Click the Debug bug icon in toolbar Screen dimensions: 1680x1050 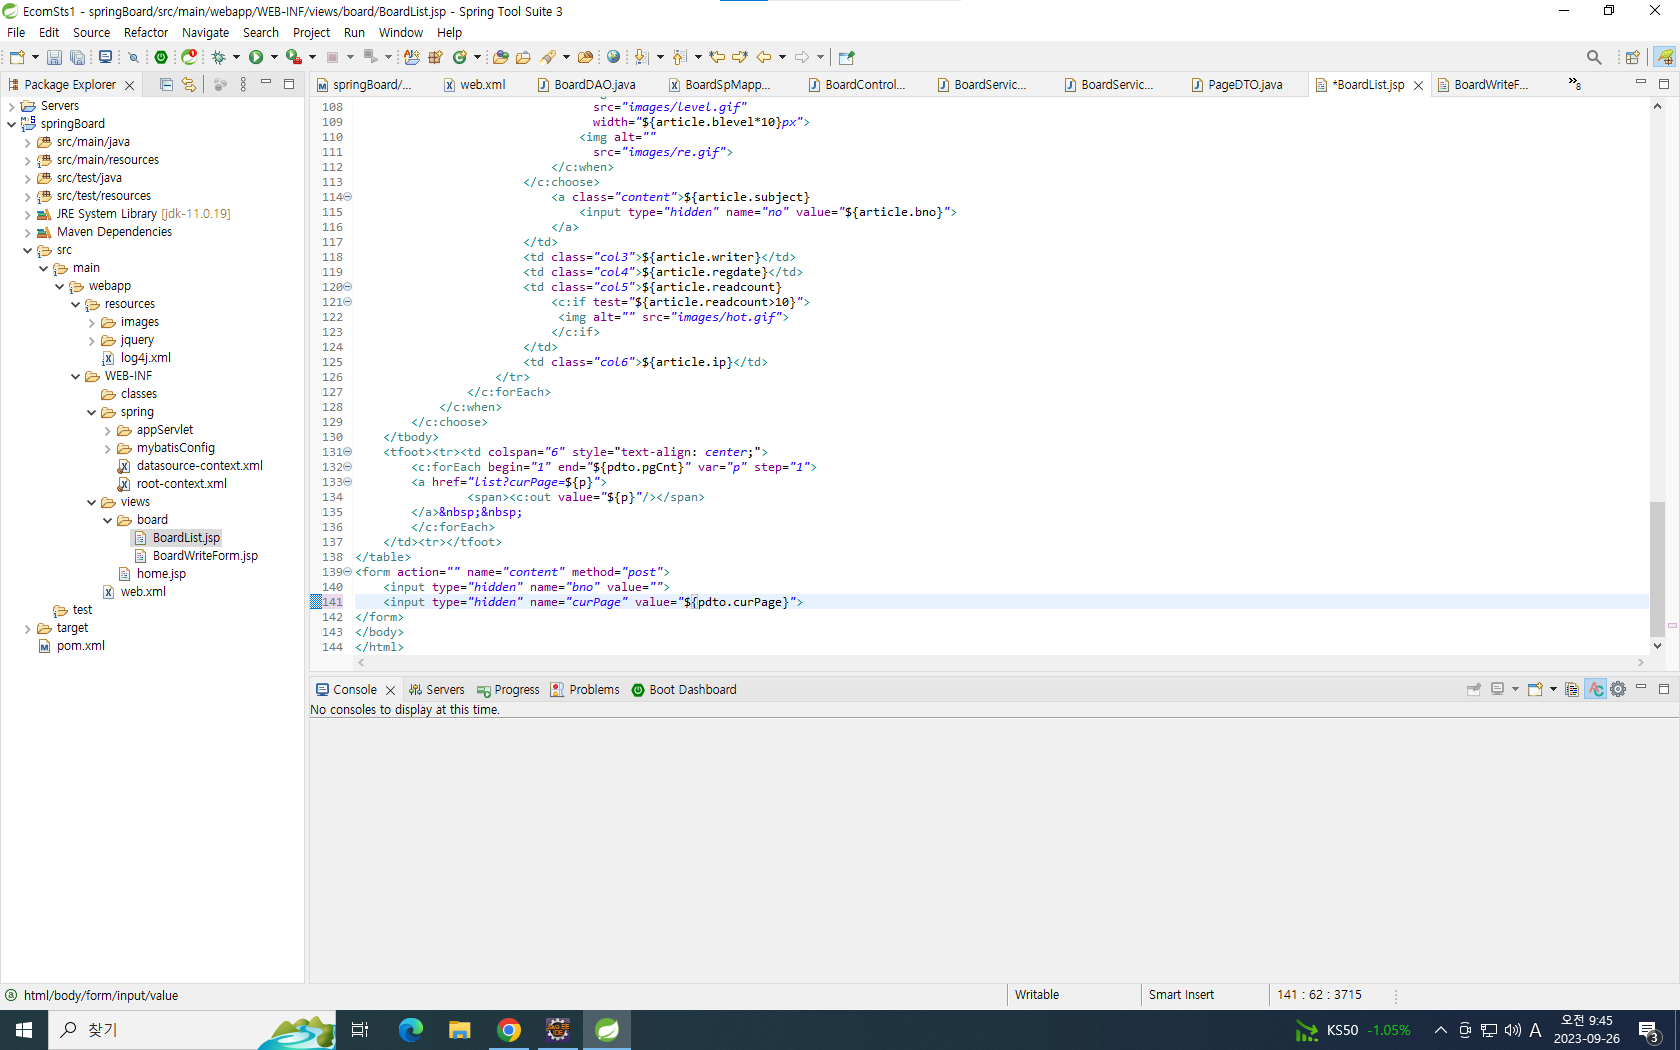[x=218, y=57]
